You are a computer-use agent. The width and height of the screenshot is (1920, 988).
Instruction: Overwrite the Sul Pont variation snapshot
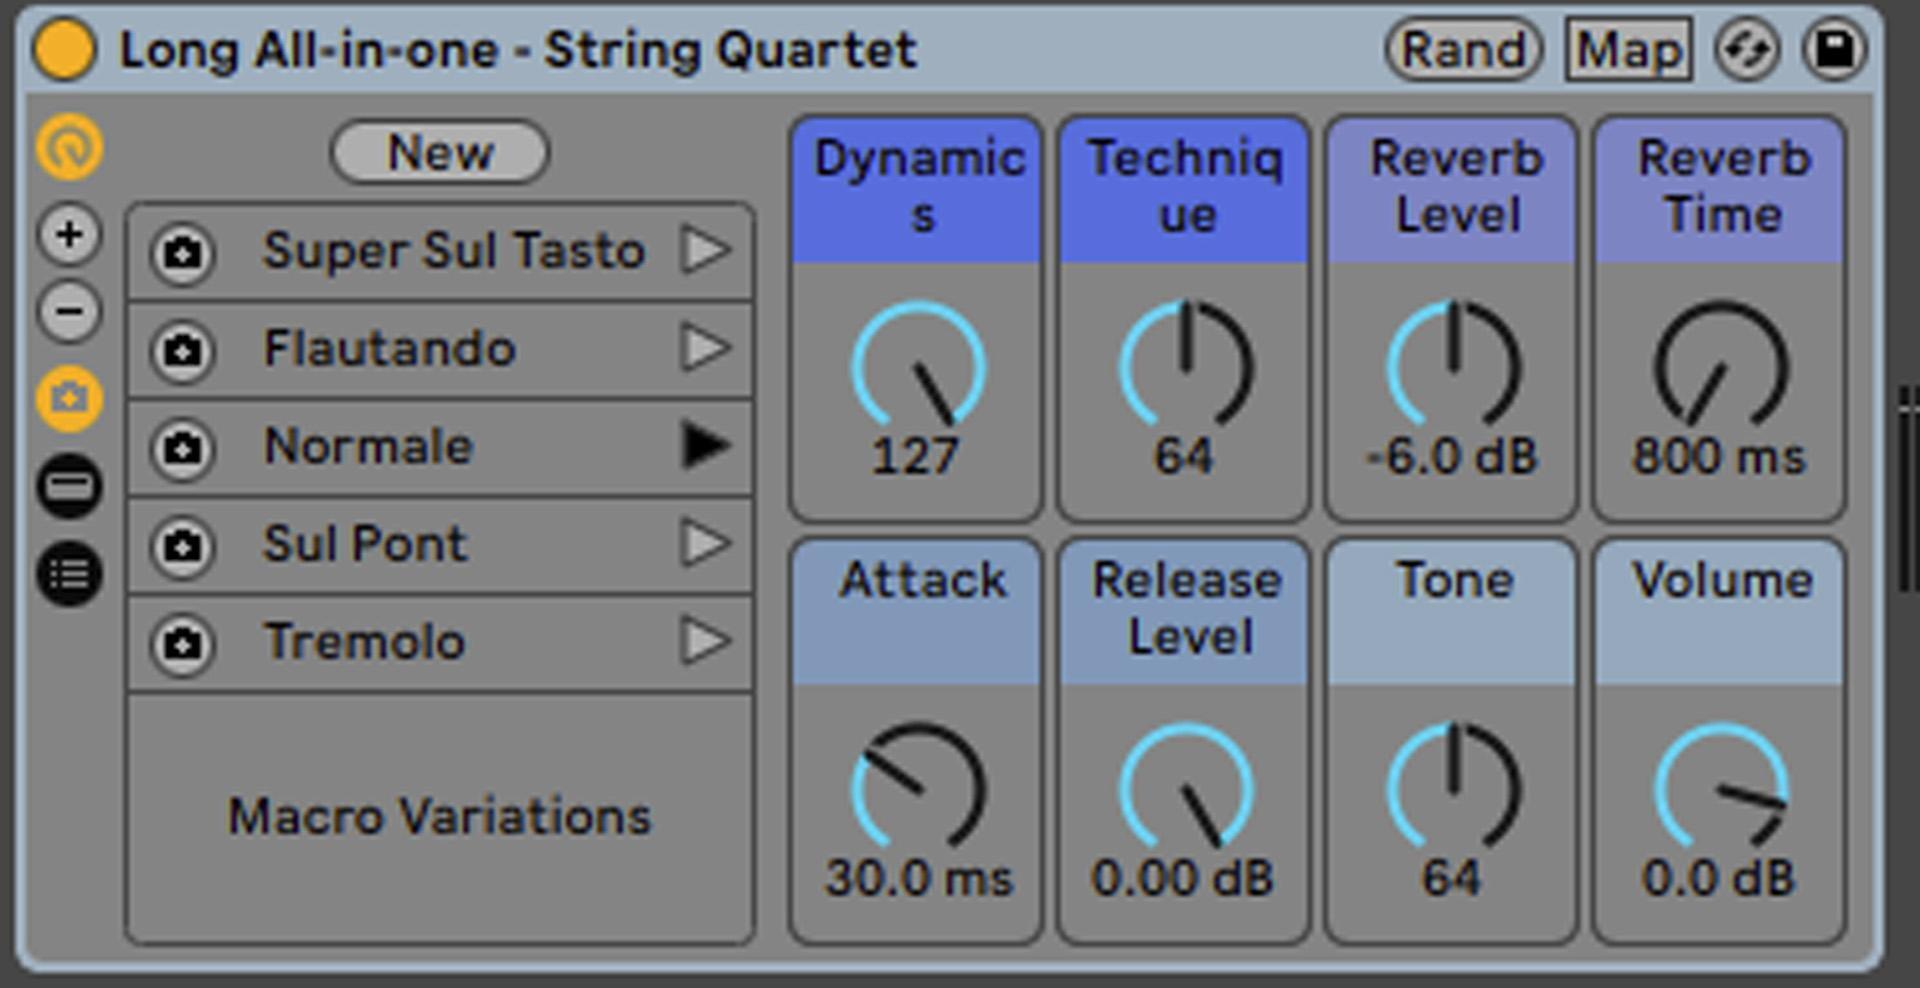(x=182, y=545)
